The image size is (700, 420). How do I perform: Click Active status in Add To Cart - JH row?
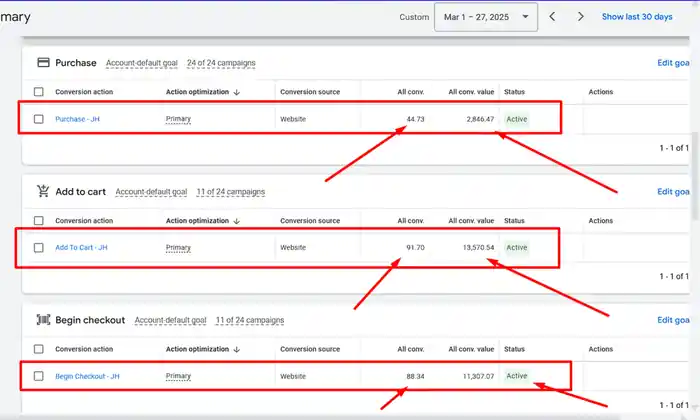point(517,248)
